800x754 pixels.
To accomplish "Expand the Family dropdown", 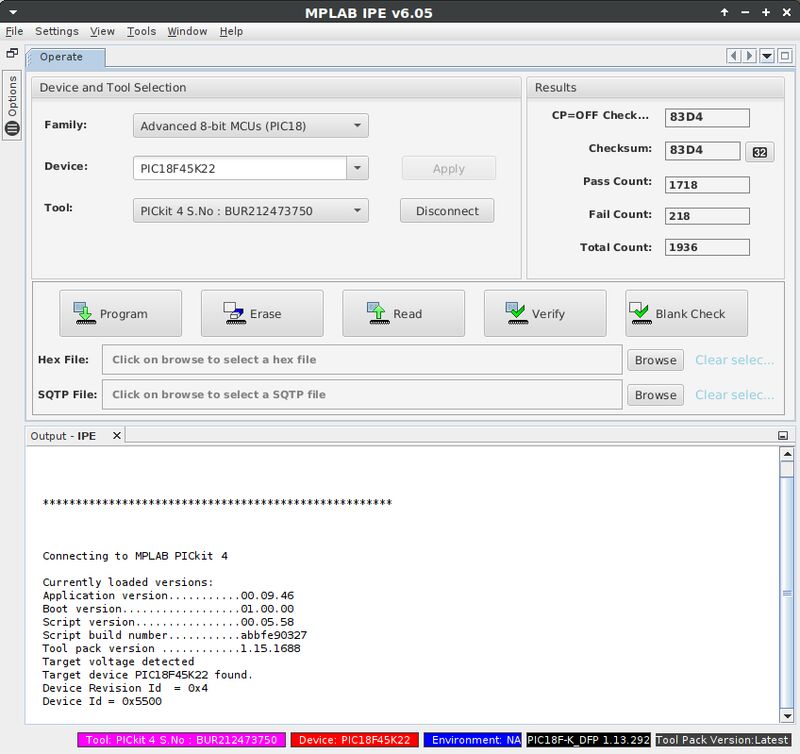I will tap(357, 126).
